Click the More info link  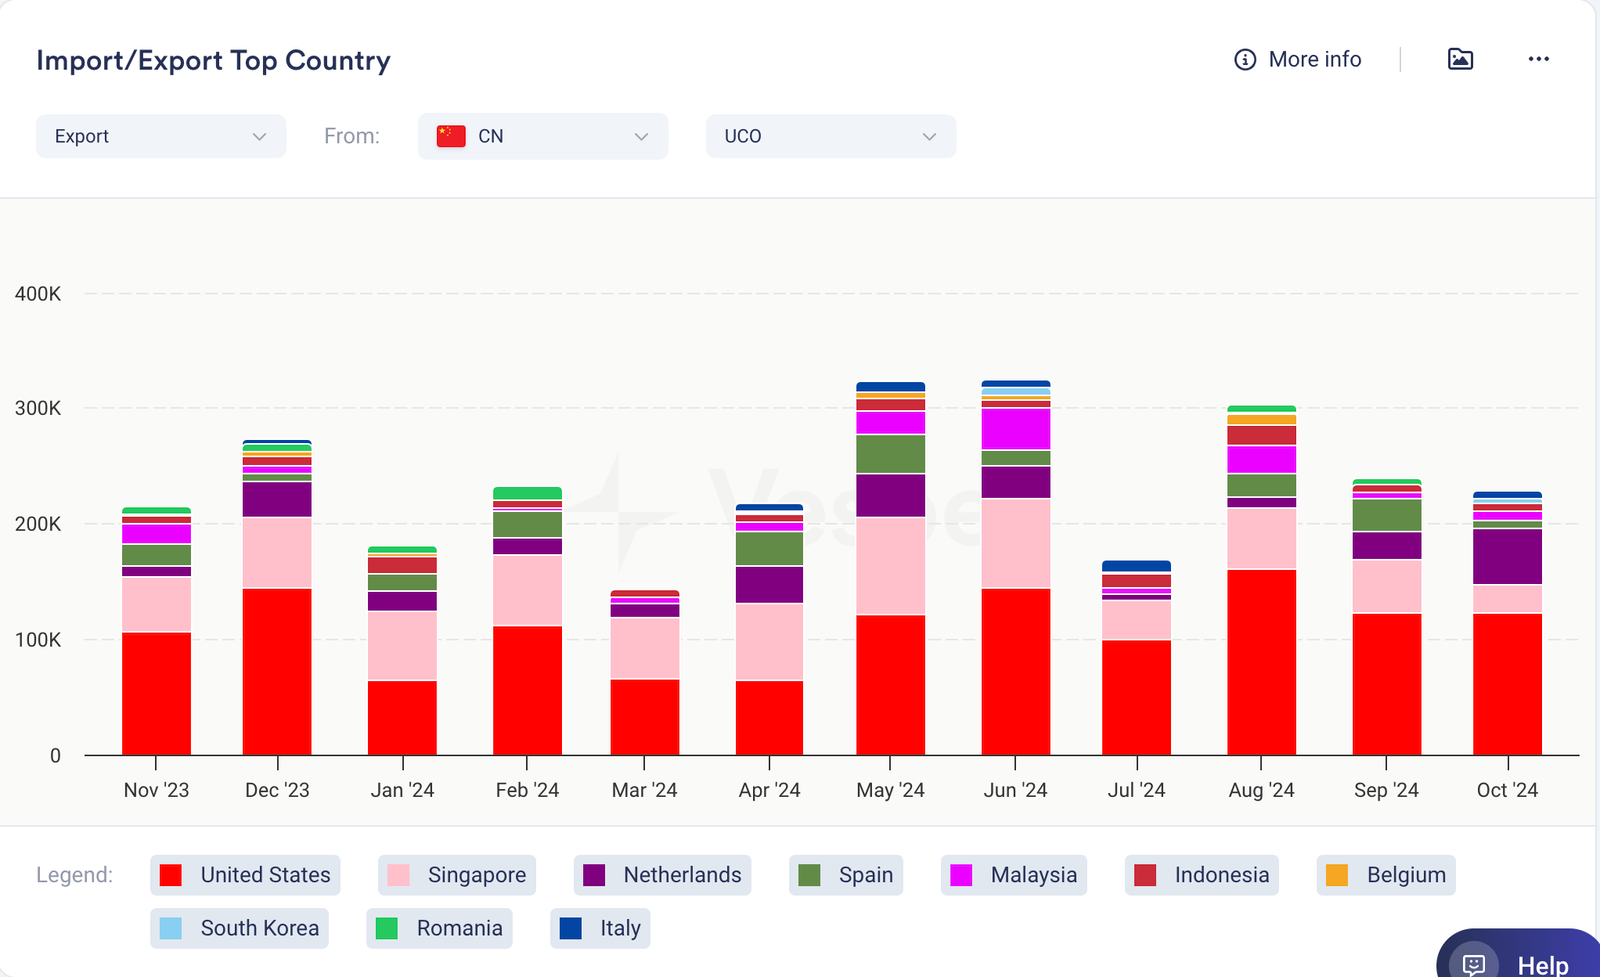(1314, 60)
